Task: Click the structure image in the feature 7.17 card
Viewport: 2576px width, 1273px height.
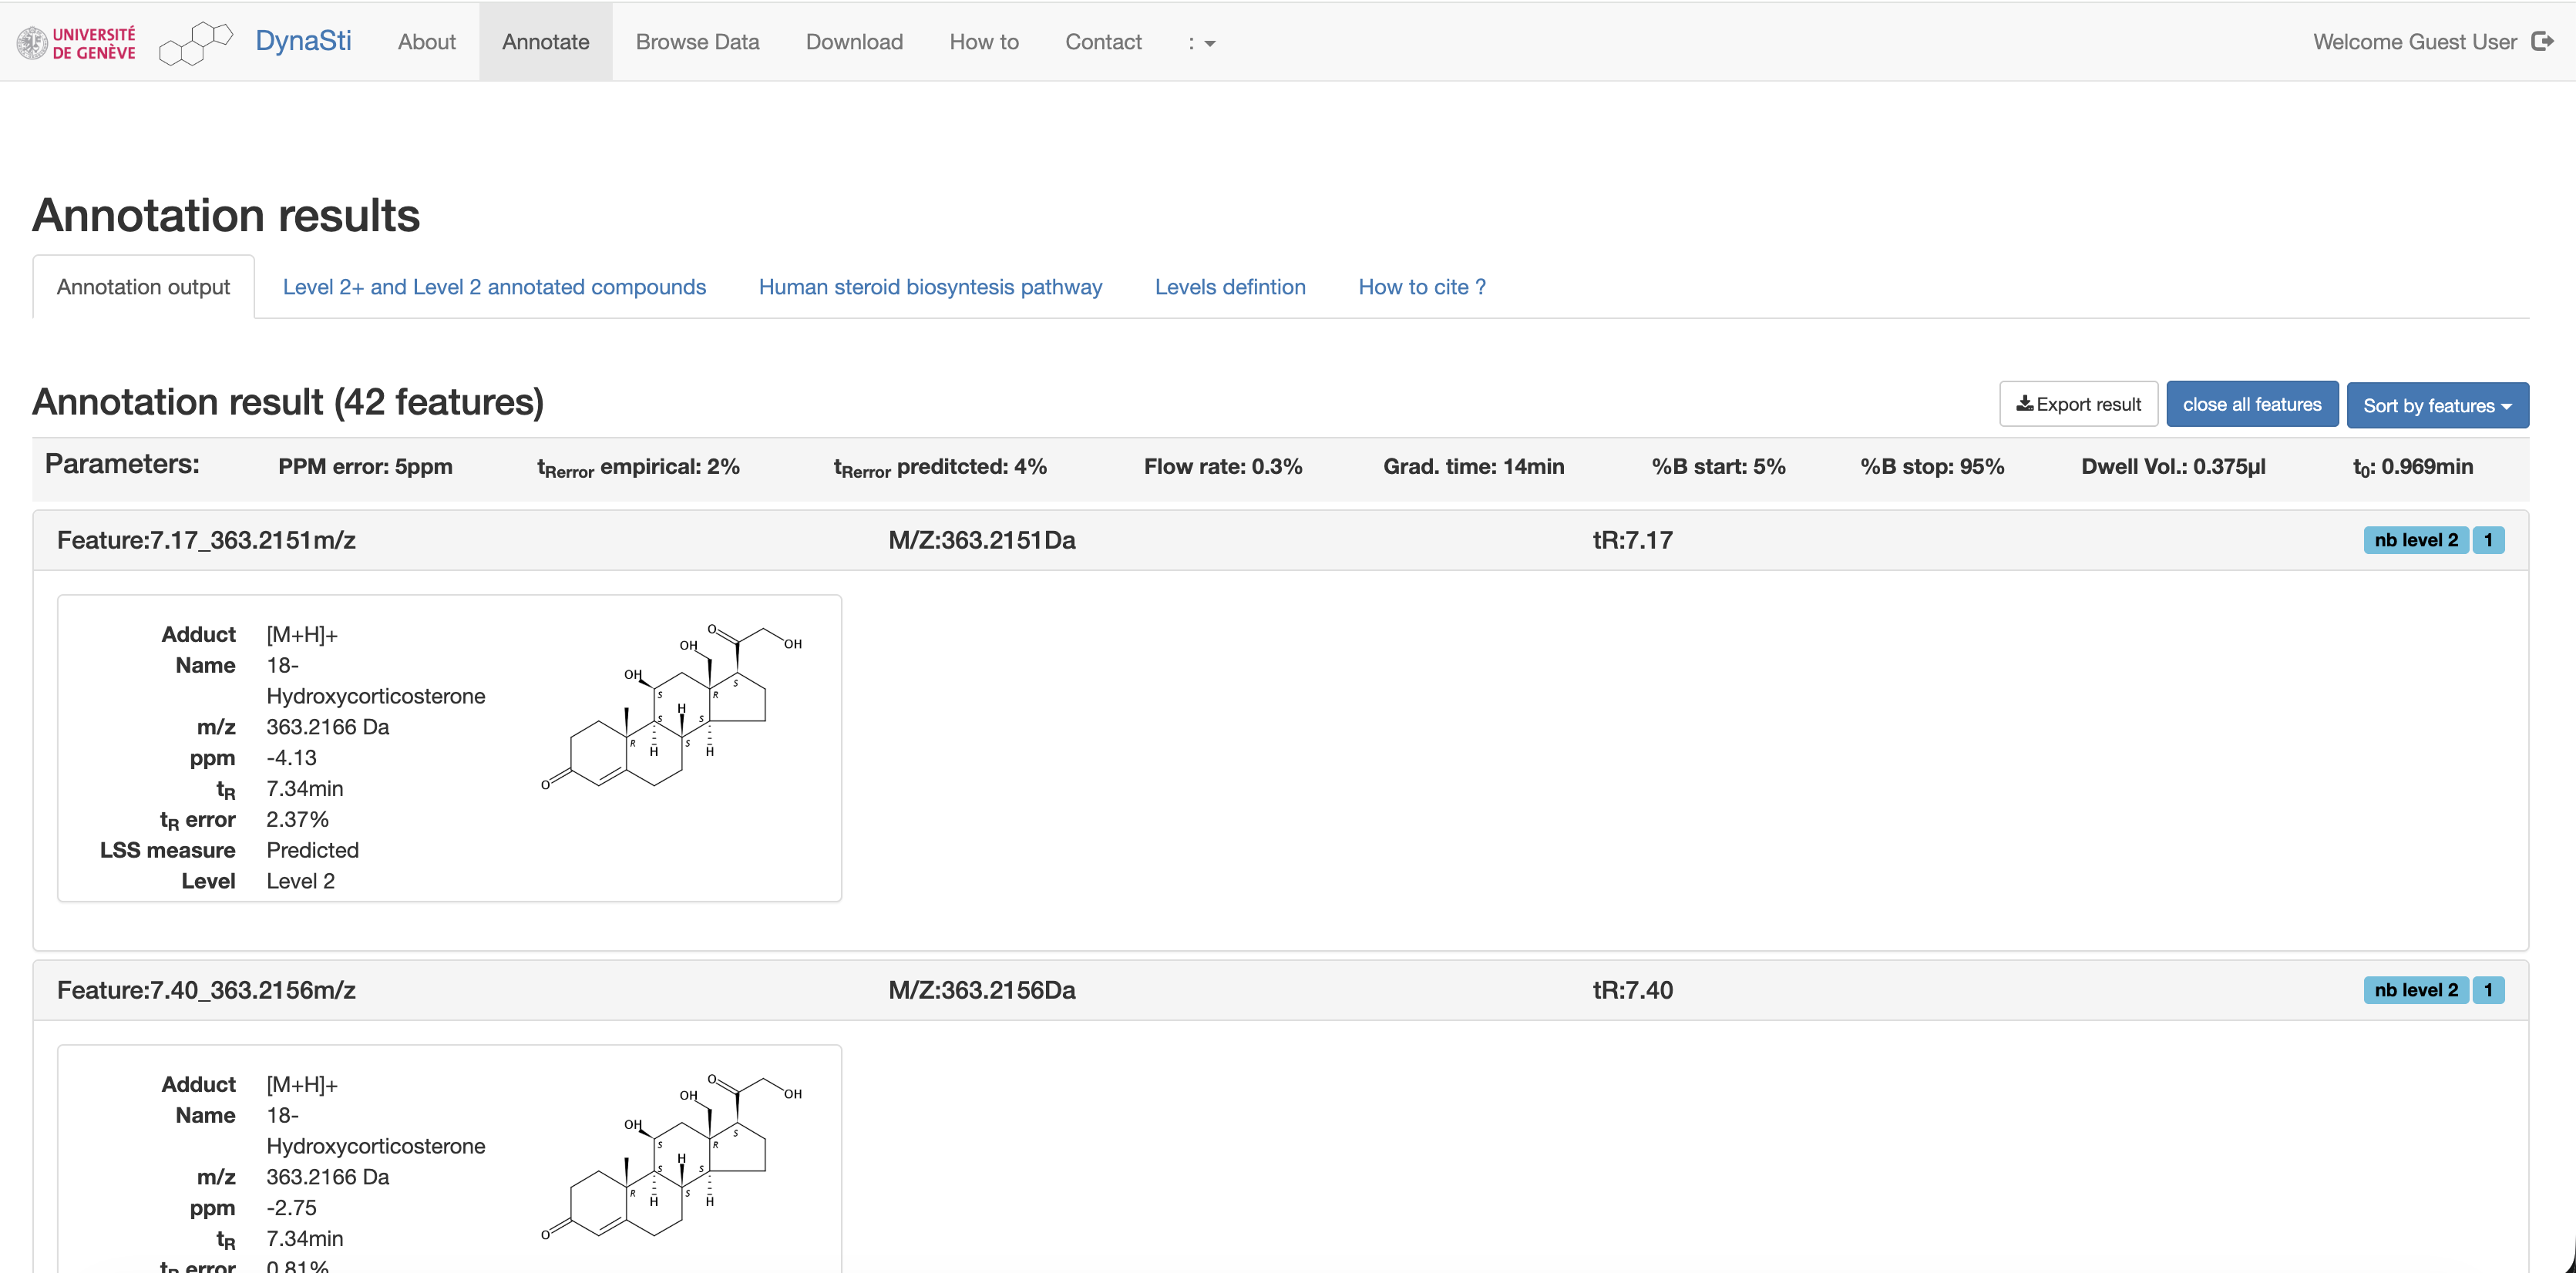Action: [671, 706]
